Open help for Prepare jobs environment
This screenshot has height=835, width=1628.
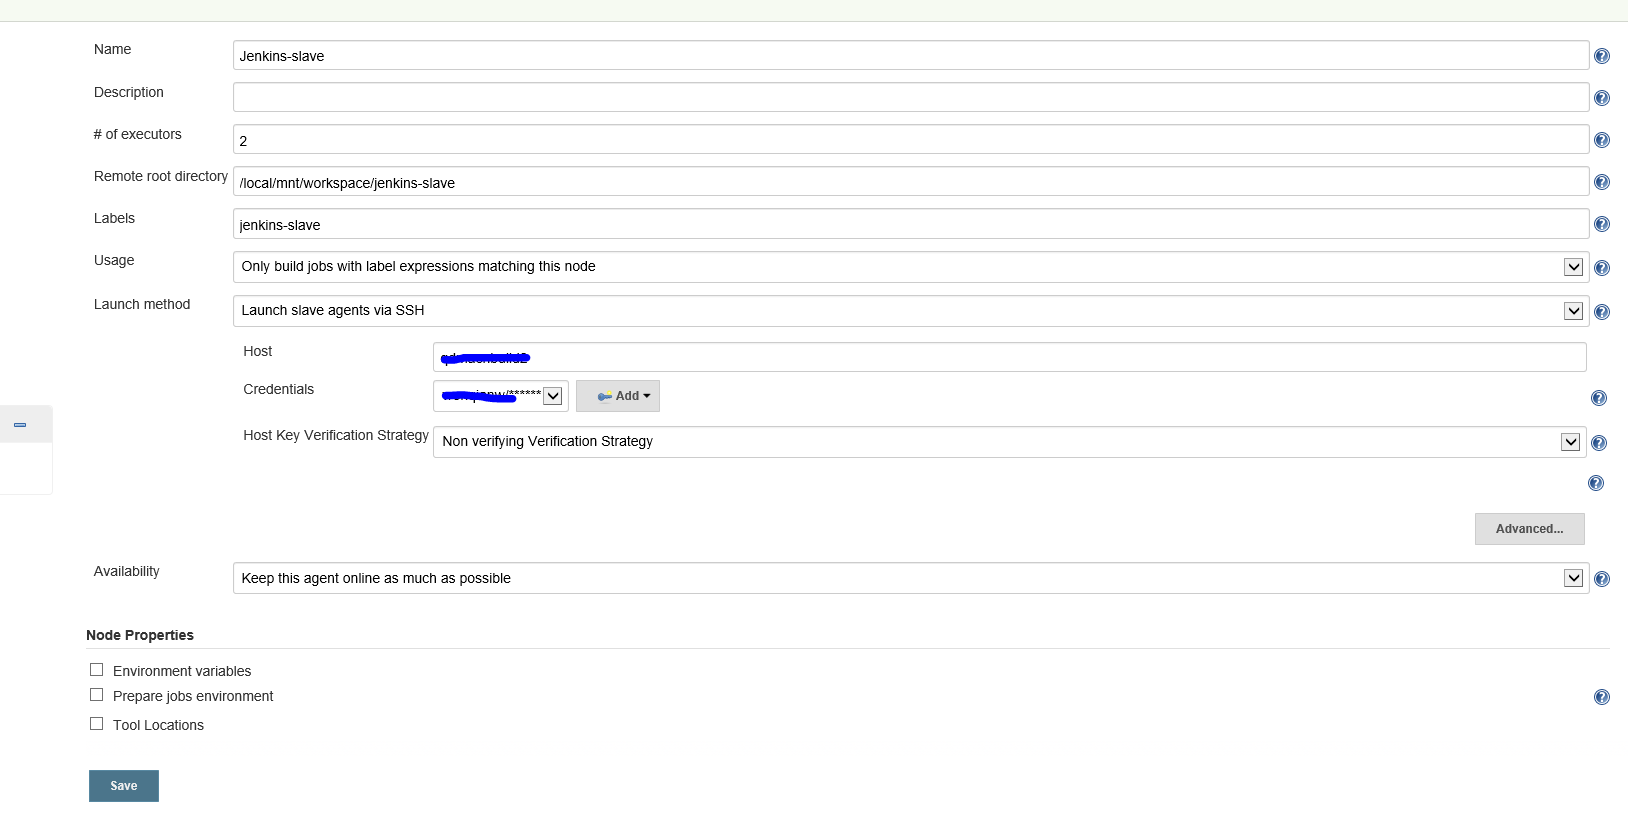point(1601,697)
